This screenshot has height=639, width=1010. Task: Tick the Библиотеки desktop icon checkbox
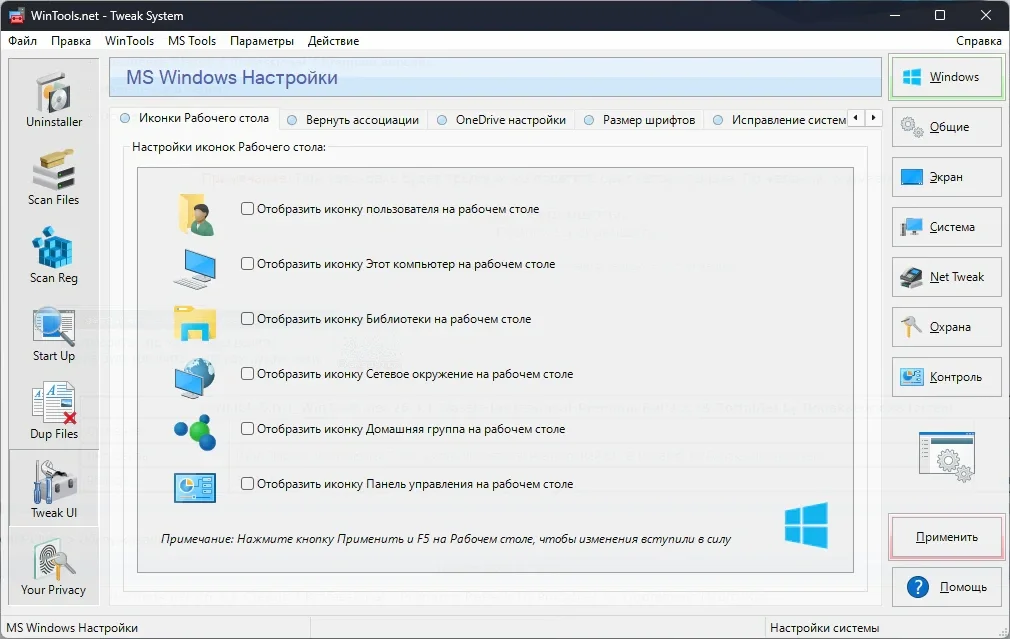(x=247, y=319)
